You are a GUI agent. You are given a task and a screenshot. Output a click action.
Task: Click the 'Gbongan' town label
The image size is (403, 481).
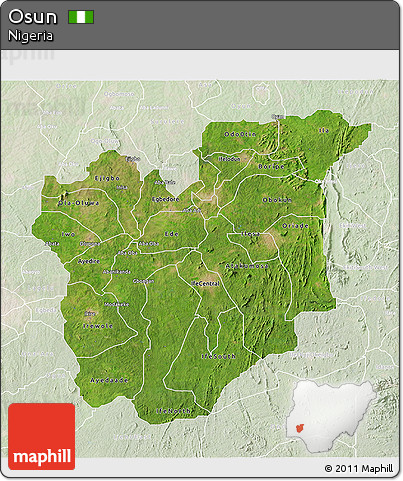click(x=144, y=281)
